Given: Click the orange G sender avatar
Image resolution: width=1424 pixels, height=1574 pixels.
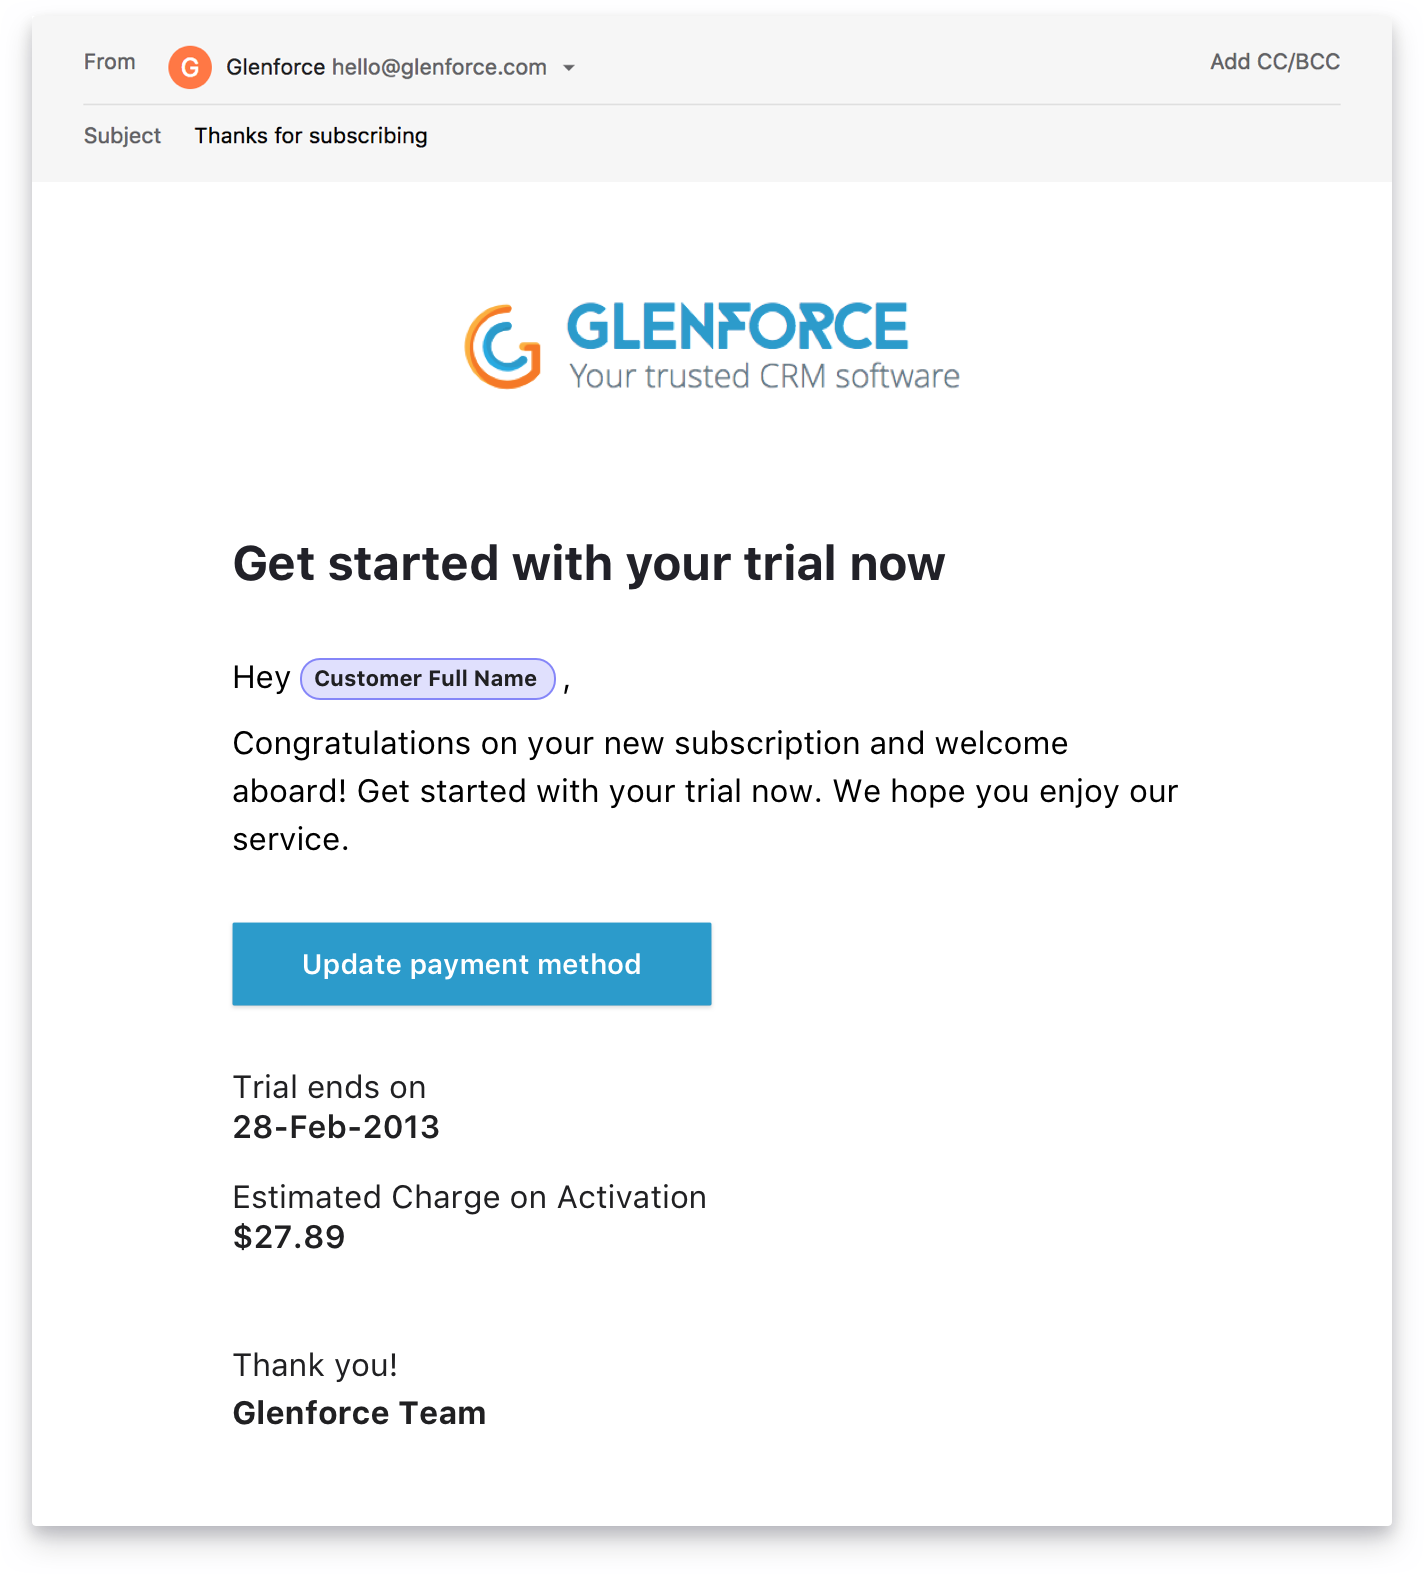Looking at the screenshot, I should pos(190,67).
